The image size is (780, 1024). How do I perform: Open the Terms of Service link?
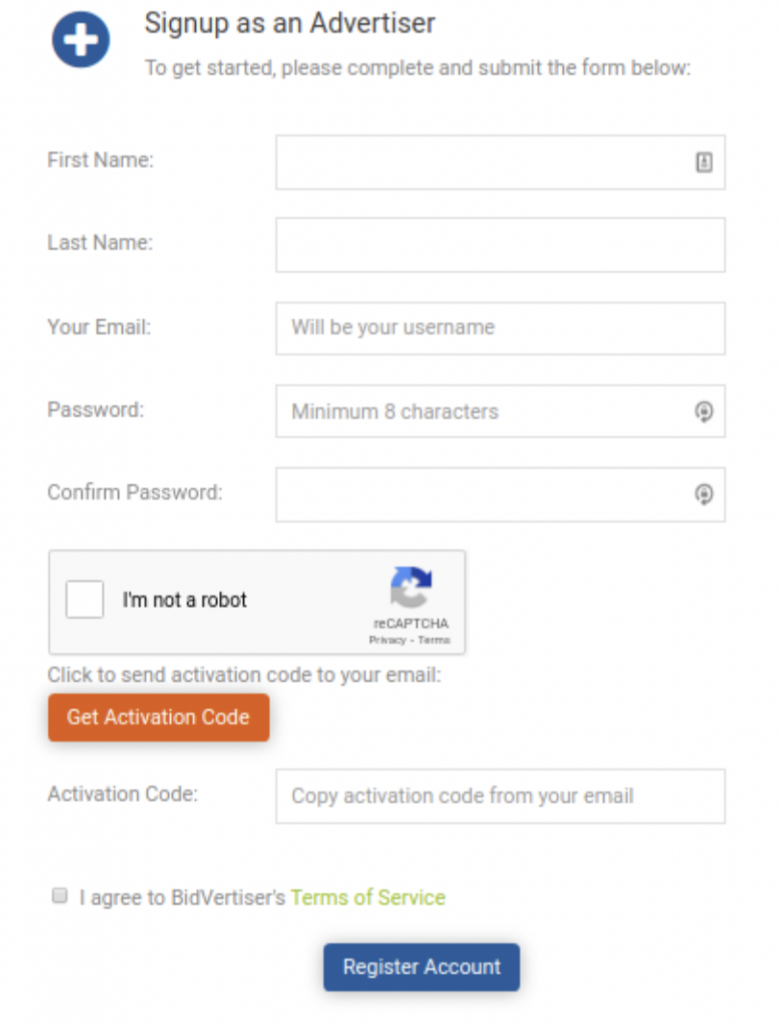[368, 897]
